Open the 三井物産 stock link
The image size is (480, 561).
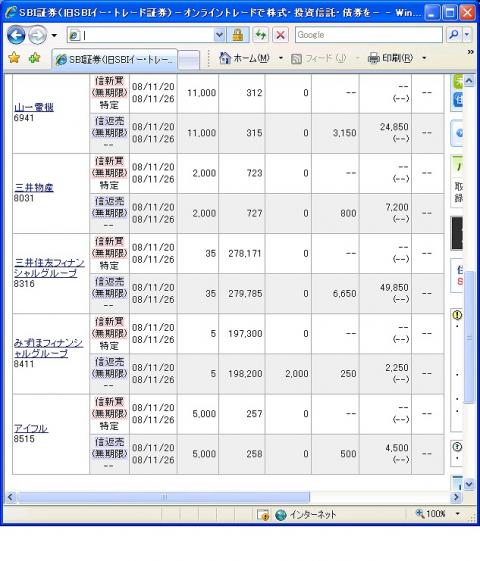tap(34, 187)
